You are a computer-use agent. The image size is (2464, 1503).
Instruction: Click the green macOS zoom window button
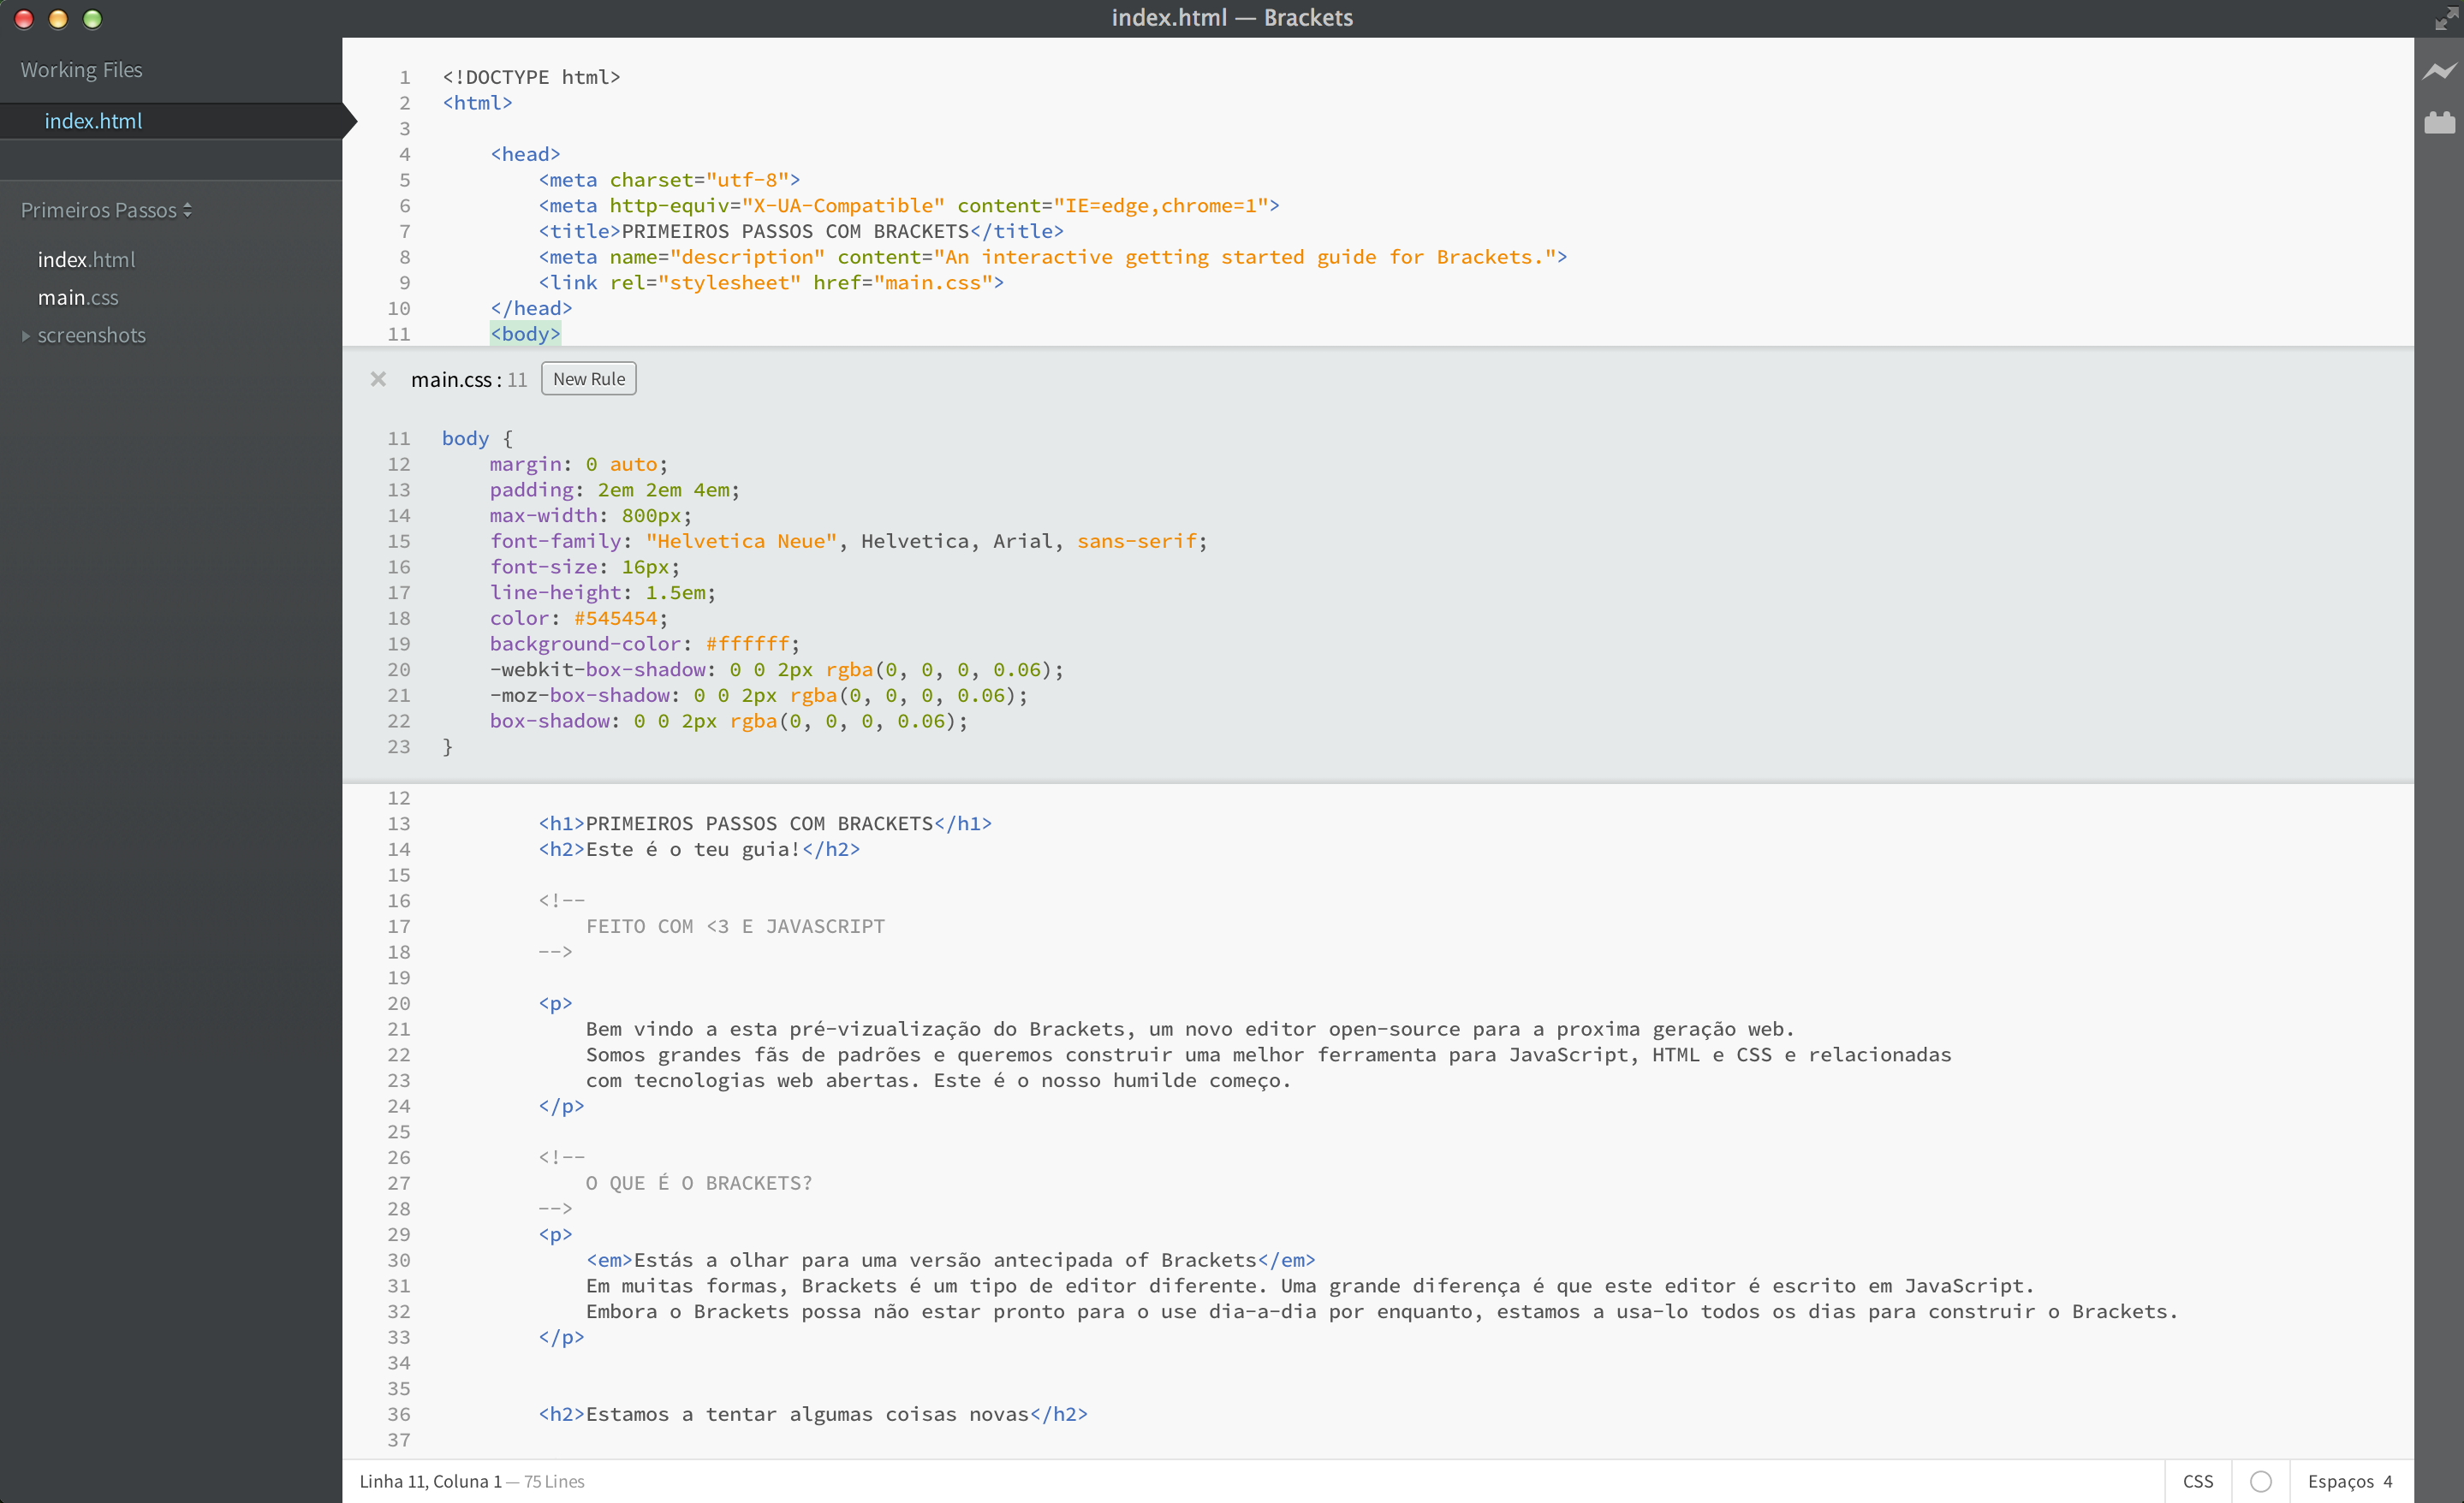(x=92, y=19)
